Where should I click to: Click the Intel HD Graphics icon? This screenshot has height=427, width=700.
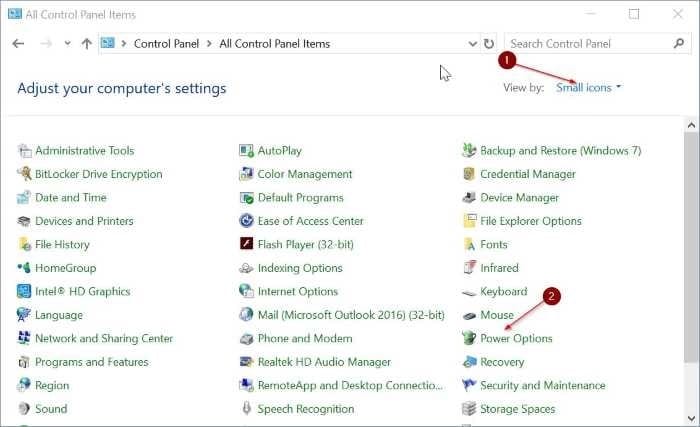(x=24, y=291)
